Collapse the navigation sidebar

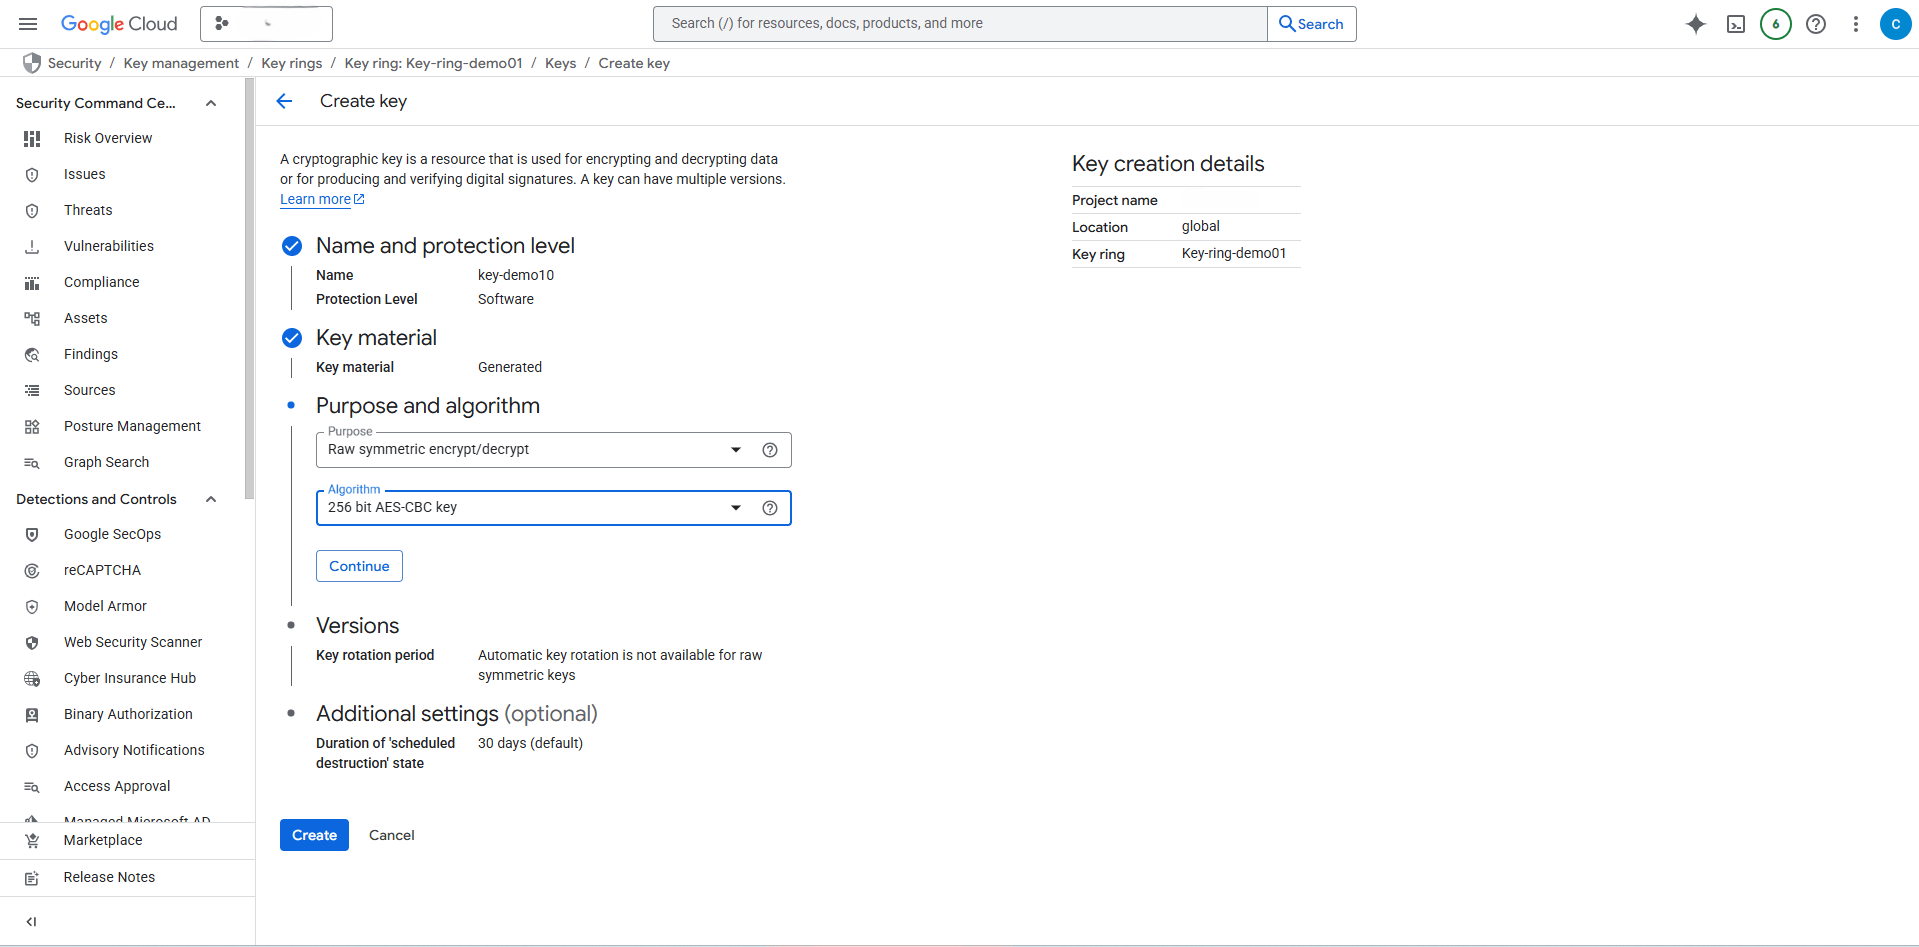click(31, 921)
